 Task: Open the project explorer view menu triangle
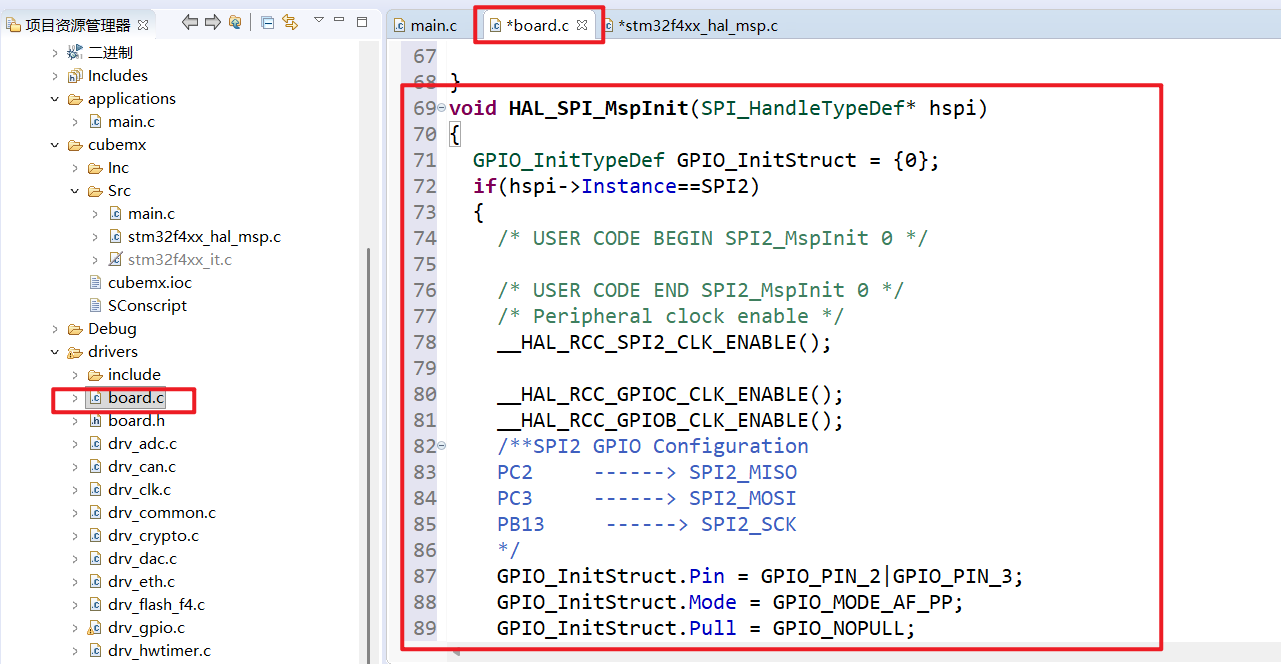[x=319, y=20]
